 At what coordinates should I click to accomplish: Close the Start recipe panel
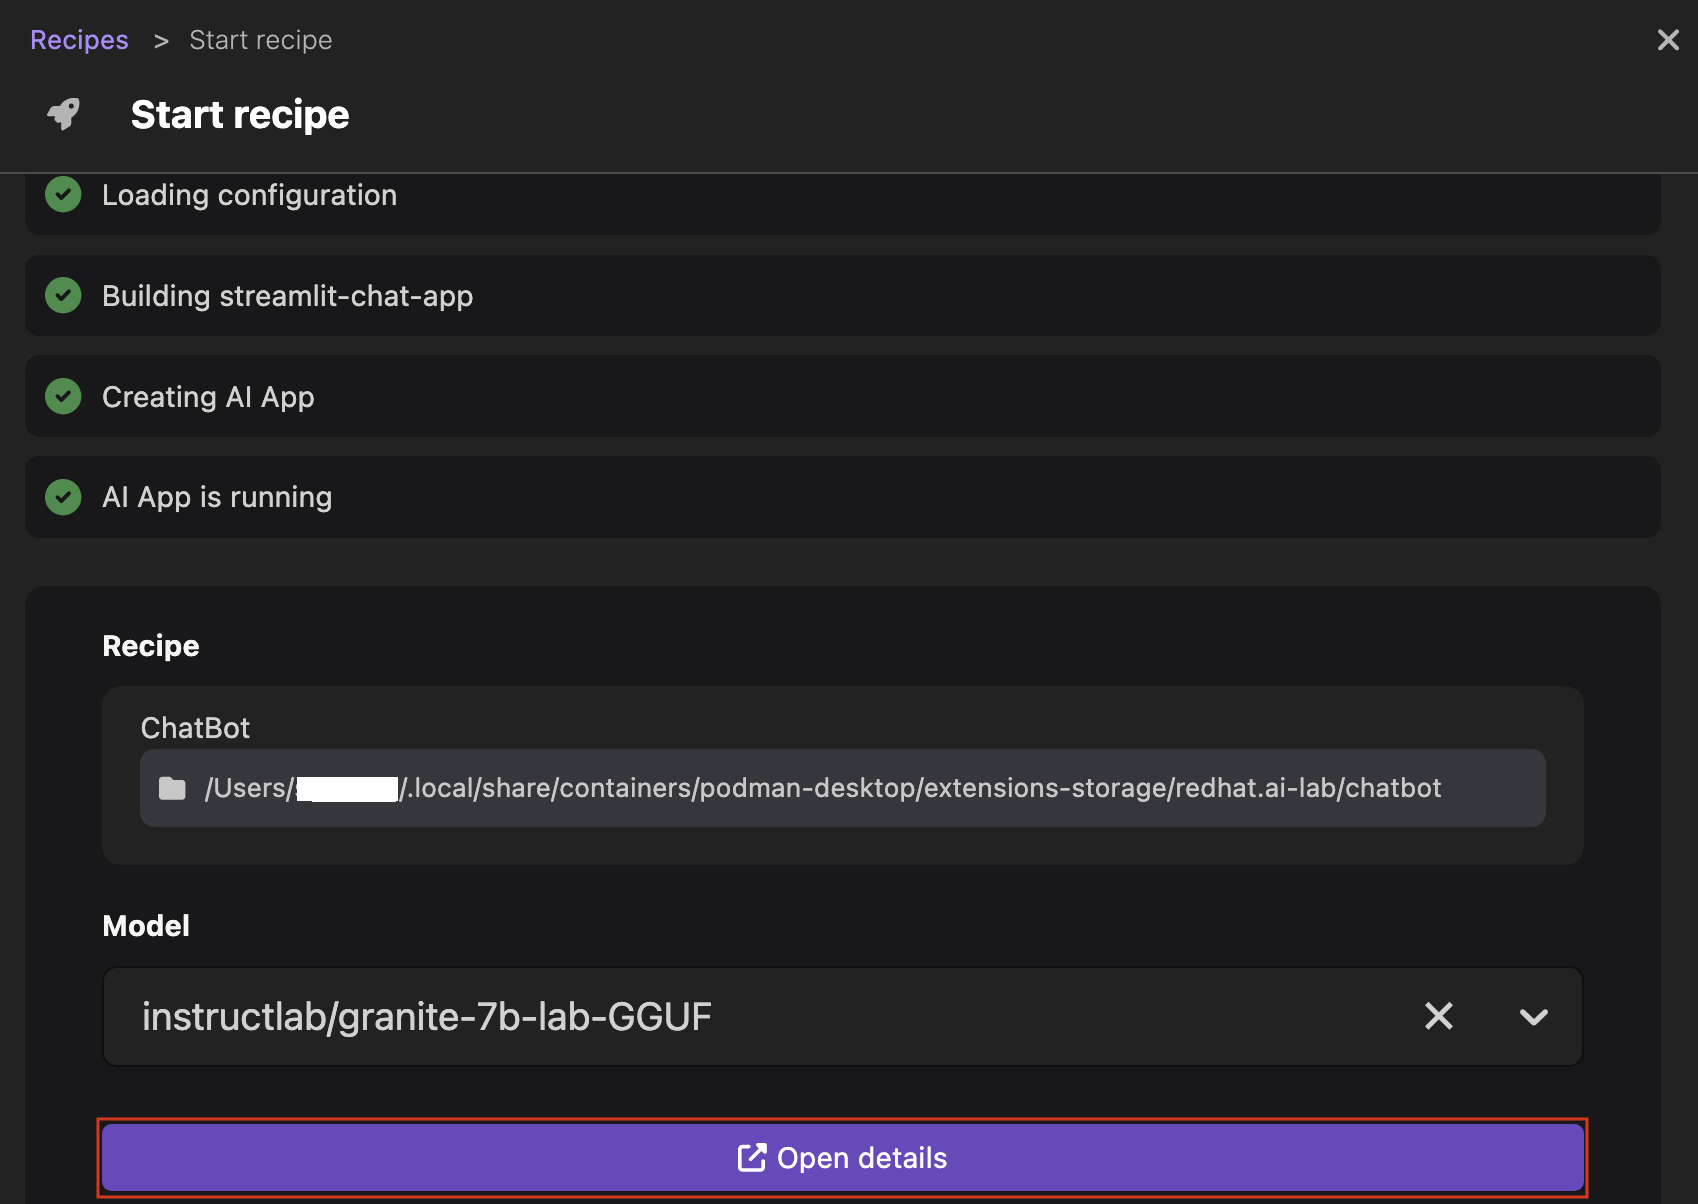click(x=1668, y=39)
